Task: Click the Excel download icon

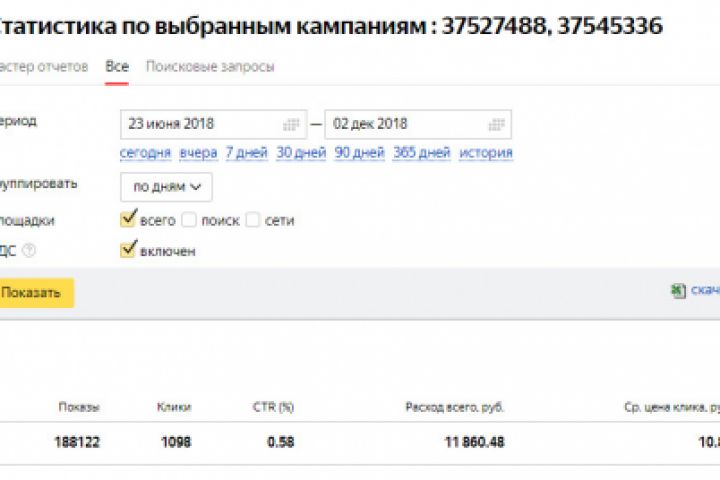Action: point(678,291)
